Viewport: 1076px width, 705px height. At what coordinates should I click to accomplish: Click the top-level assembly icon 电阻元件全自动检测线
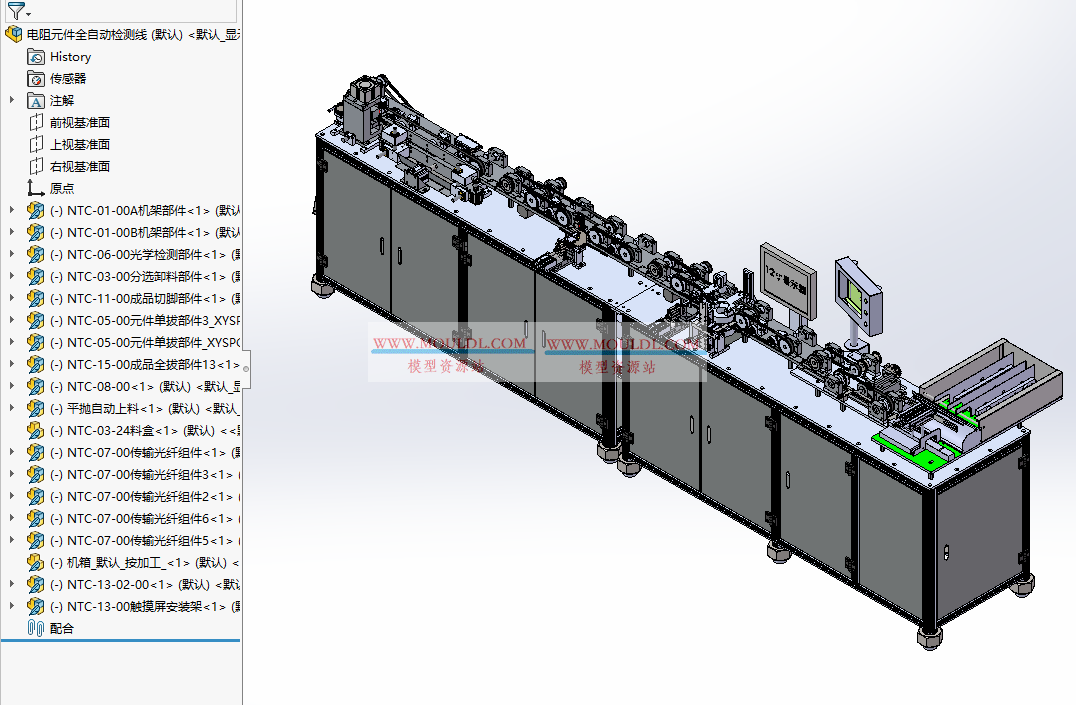coord(13,33)
